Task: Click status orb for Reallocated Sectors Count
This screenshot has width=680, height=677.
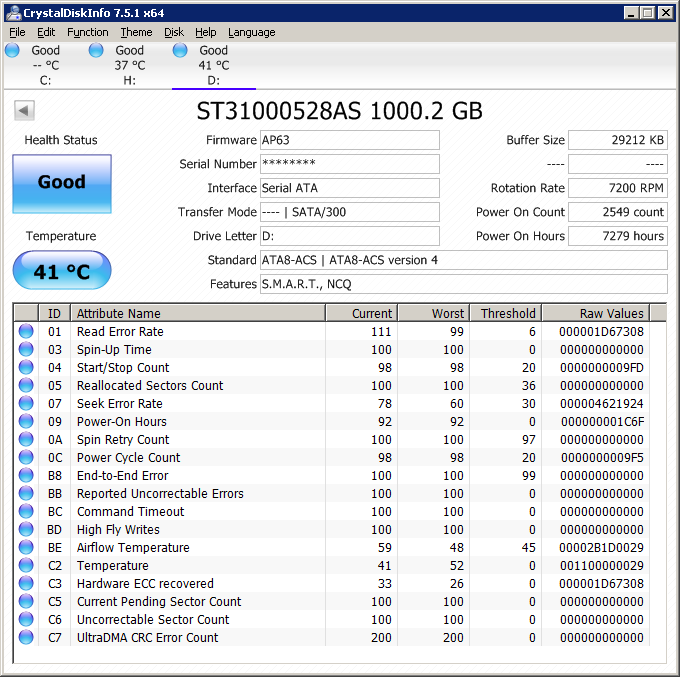Action: tap(26, 386)
